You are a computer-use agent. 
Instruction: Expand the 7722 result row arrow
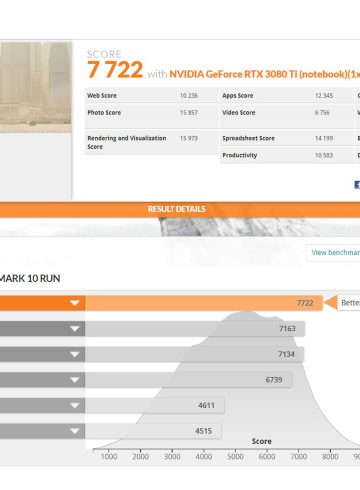75,303
